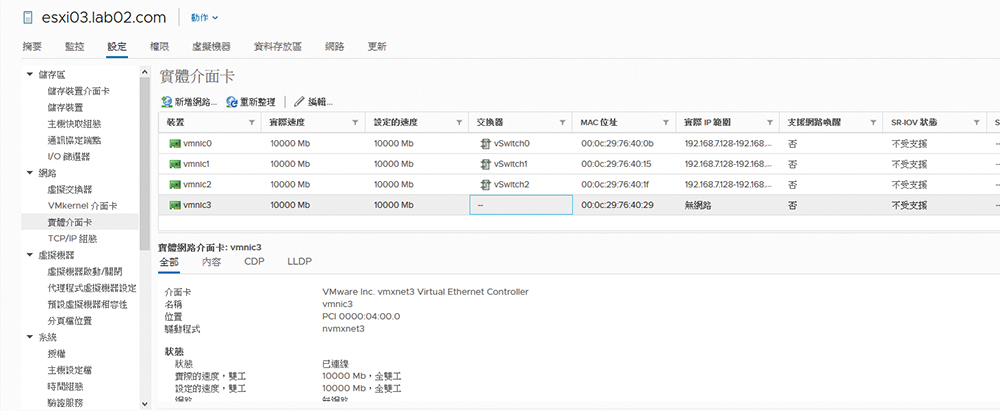Select TCP/IP 組態 in the sidebar

point(72,239)
